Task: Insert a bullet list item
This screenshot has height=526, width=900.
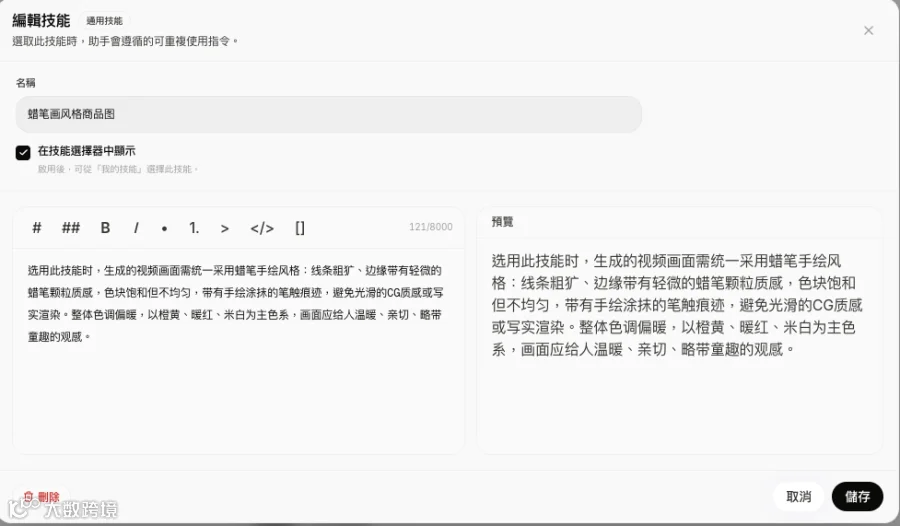Action: [164, 228]
